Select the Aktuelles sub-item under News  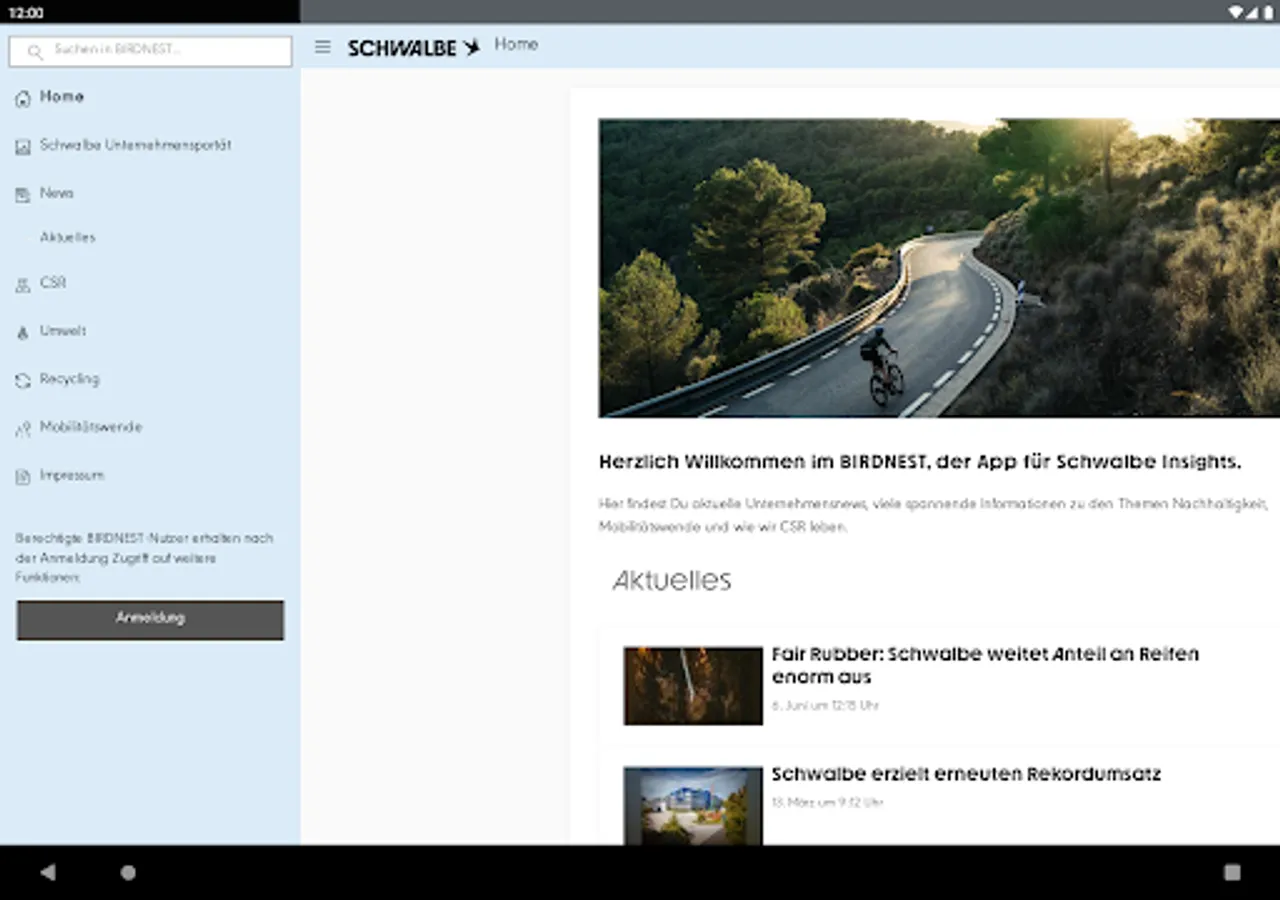coord(68,238)
